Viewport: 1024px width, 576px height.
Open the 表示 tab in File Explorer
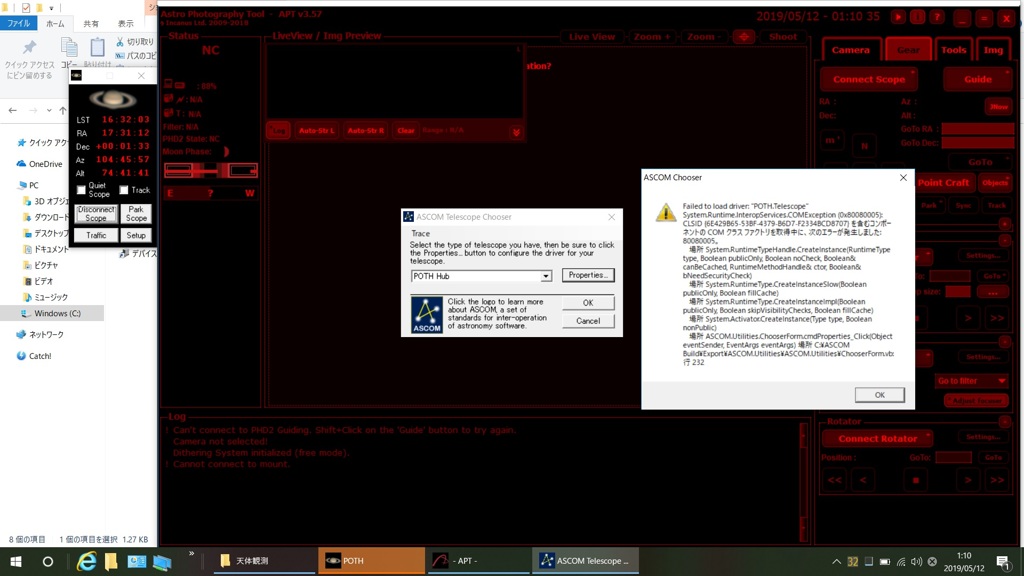coord(125,24)
